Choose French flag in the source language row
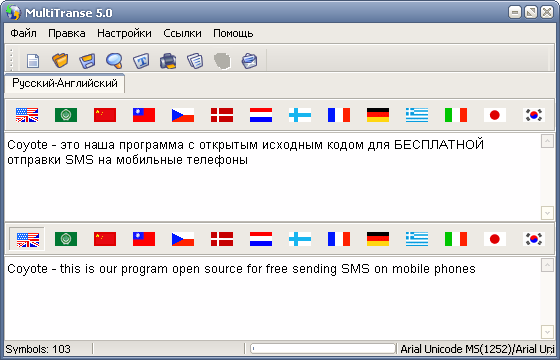 click(x=339, y=115)
